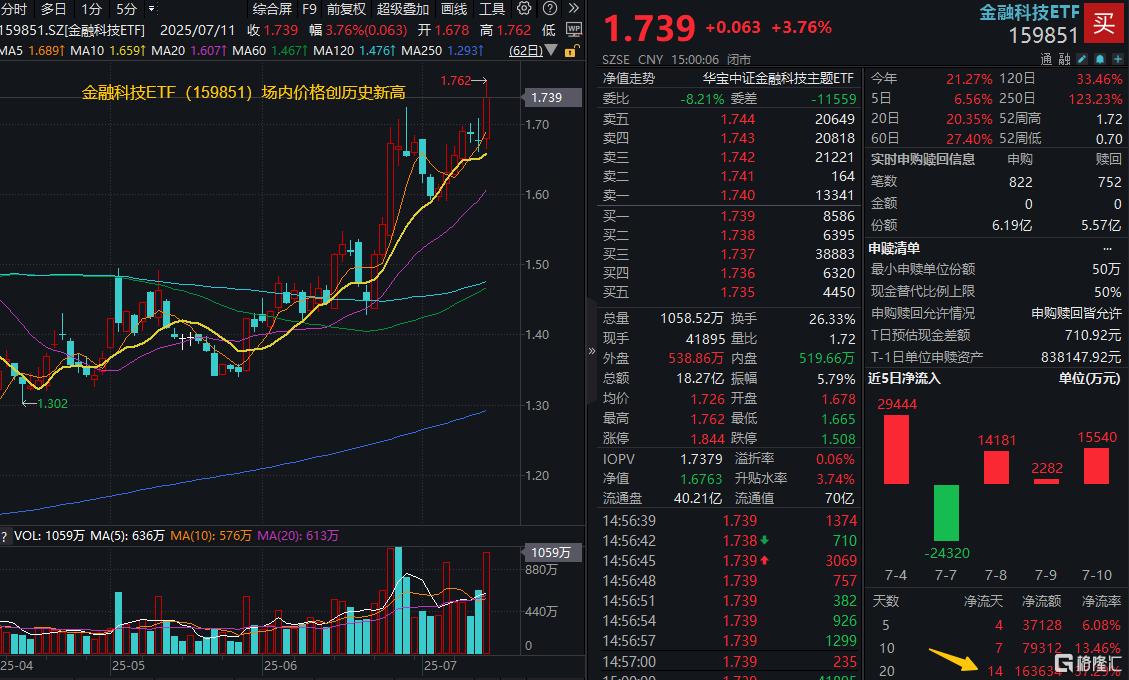The height and width of the screenshot is (680, 1129).
Task: Open the time period dropdown arrow after 5分
Action: pos(151,9)
